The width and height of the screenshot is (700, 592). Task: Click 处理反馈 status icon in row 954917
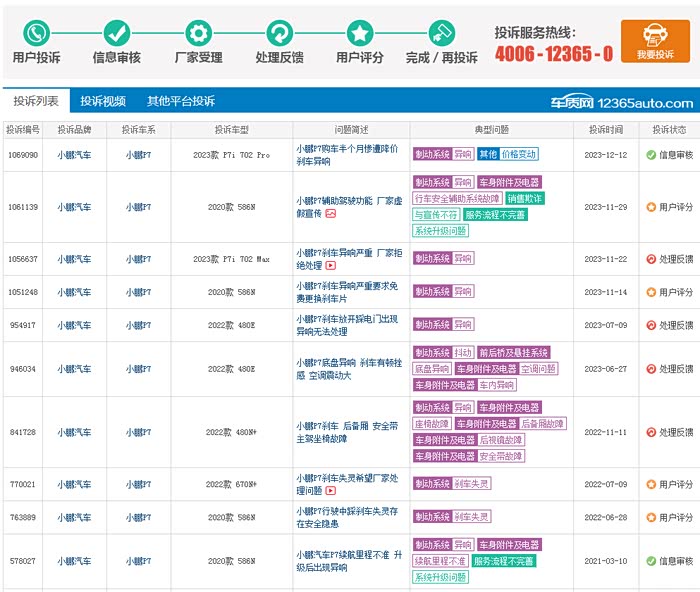651,325
